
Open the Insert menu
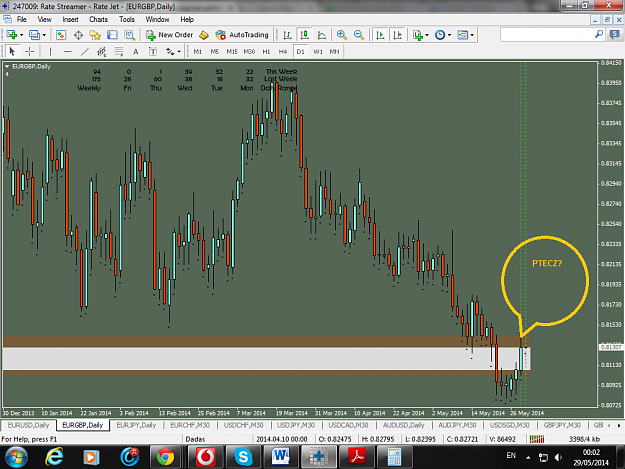click(x=70, y=20)
